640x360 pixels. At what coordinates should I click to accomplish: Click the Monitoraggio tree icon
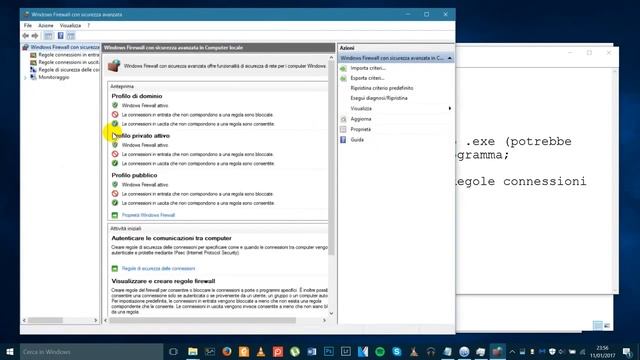pyautogui.click(x=33, y=77)
